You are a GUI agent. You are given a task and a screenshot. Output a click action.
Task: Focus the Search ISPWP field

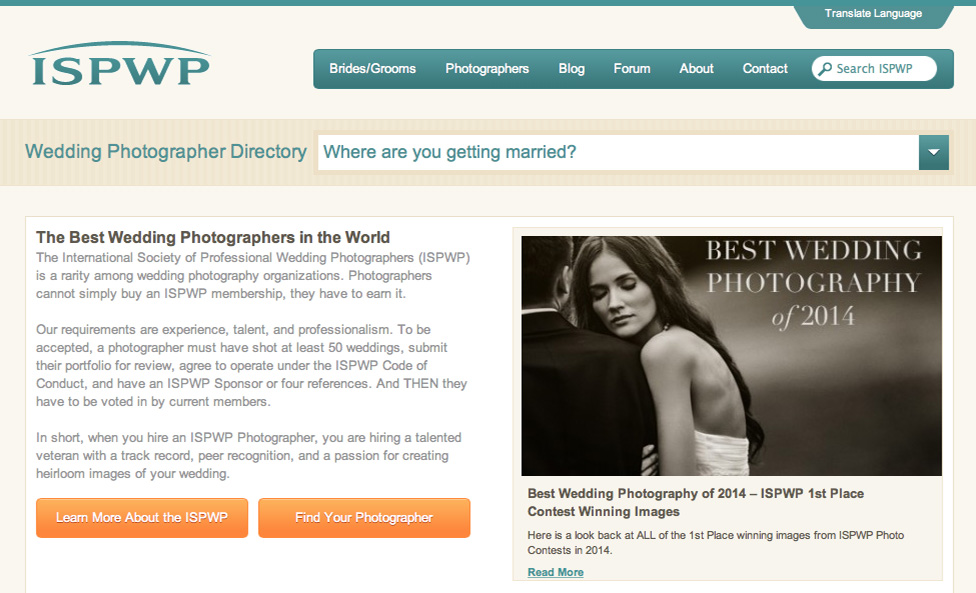tap(874, 68)
